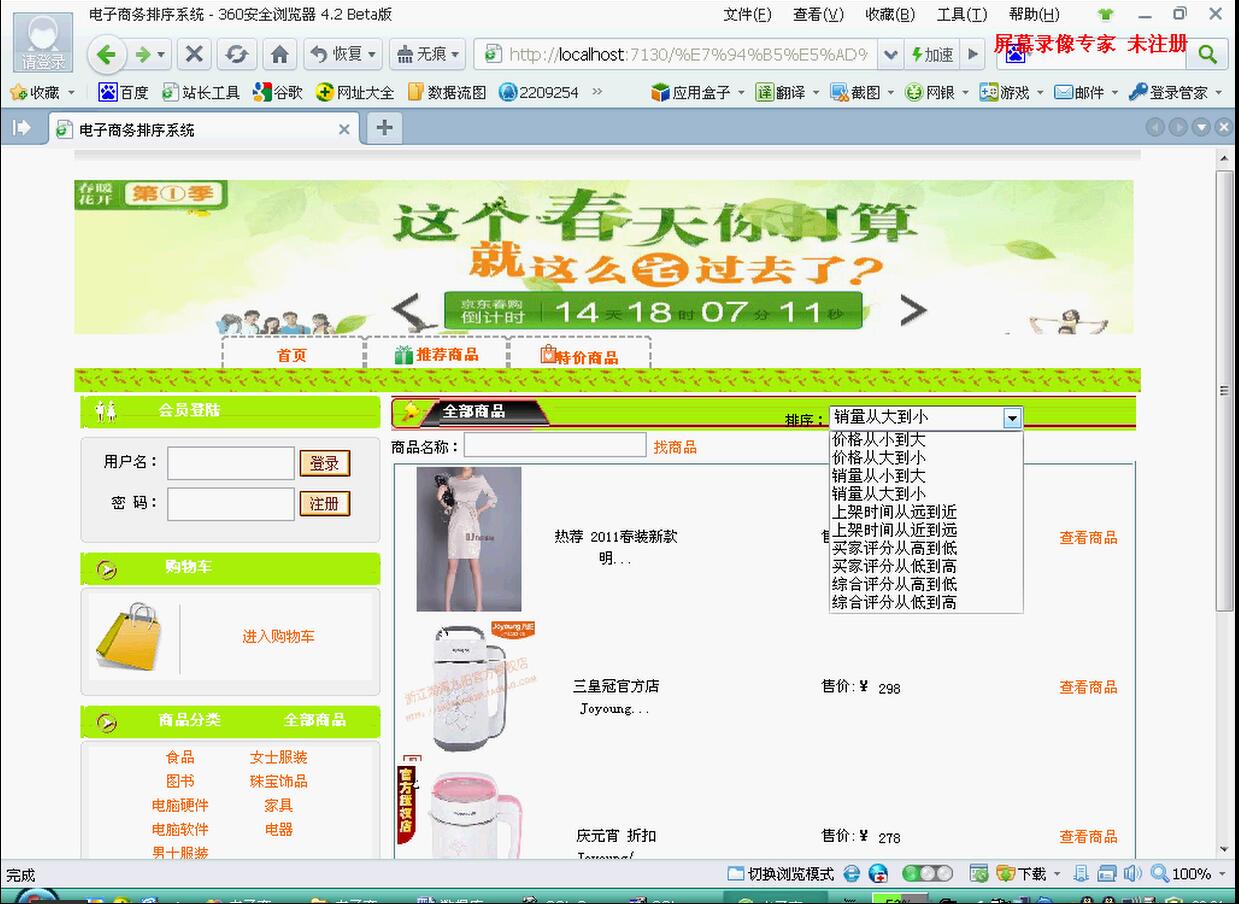Screen dimensions: 1239x904
Task: Open the 数据流图 bookmark folder
Action: tap(447, 92)
